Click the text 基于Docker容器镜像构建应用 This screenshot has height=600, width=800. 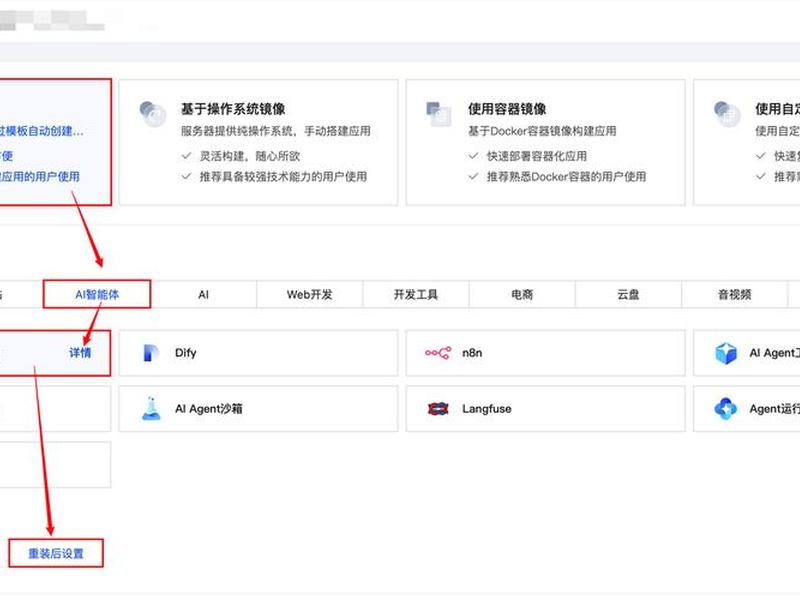click(x=542, y=131)
